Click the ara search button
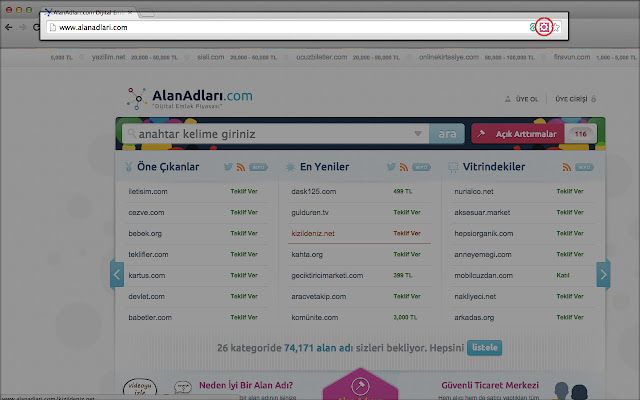640x400 pixels. coord(447,134)
